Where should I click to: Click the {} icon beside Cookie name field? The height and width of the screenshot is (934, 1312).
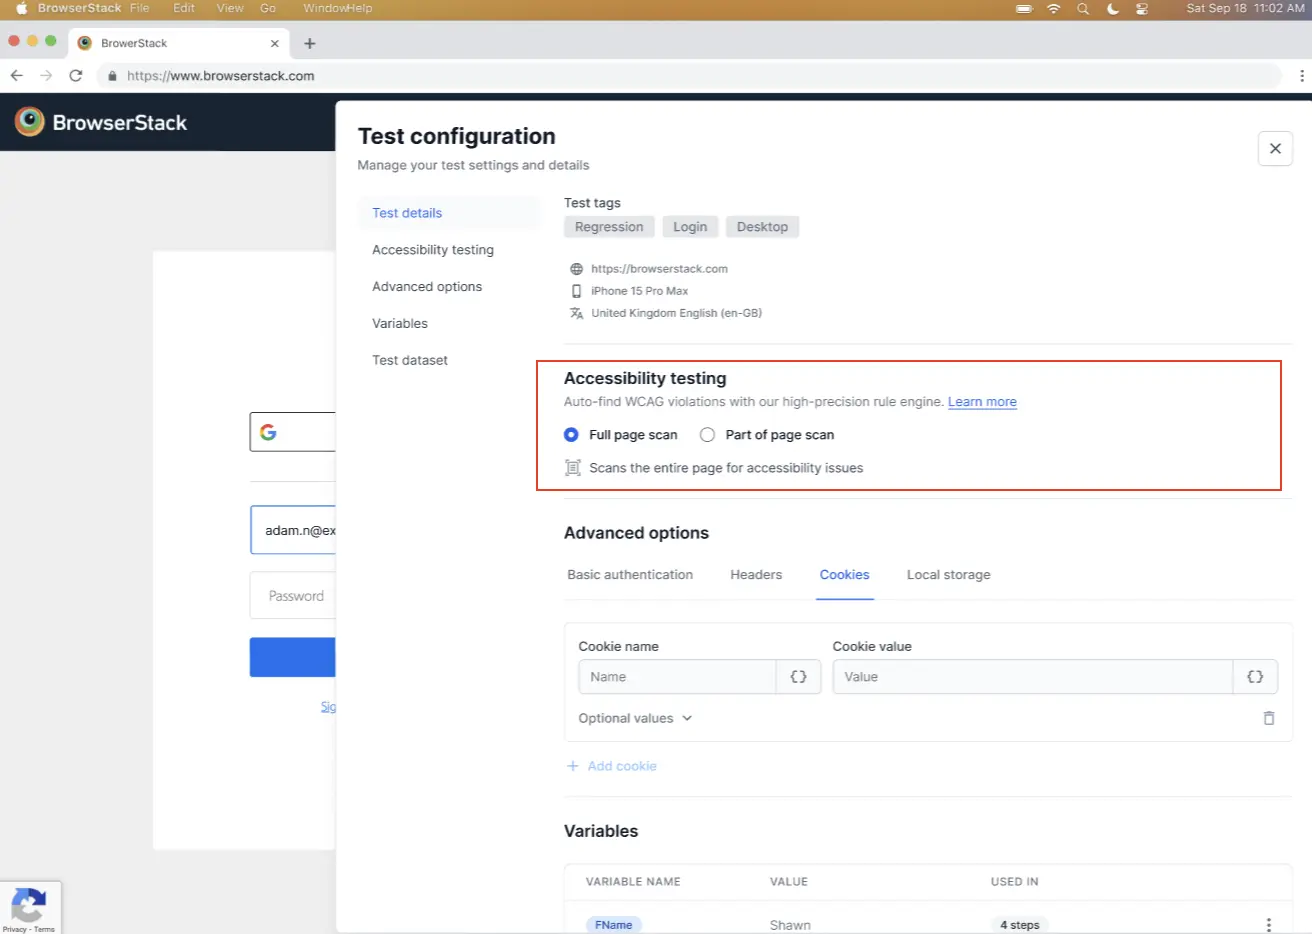(x=798, y=677)
